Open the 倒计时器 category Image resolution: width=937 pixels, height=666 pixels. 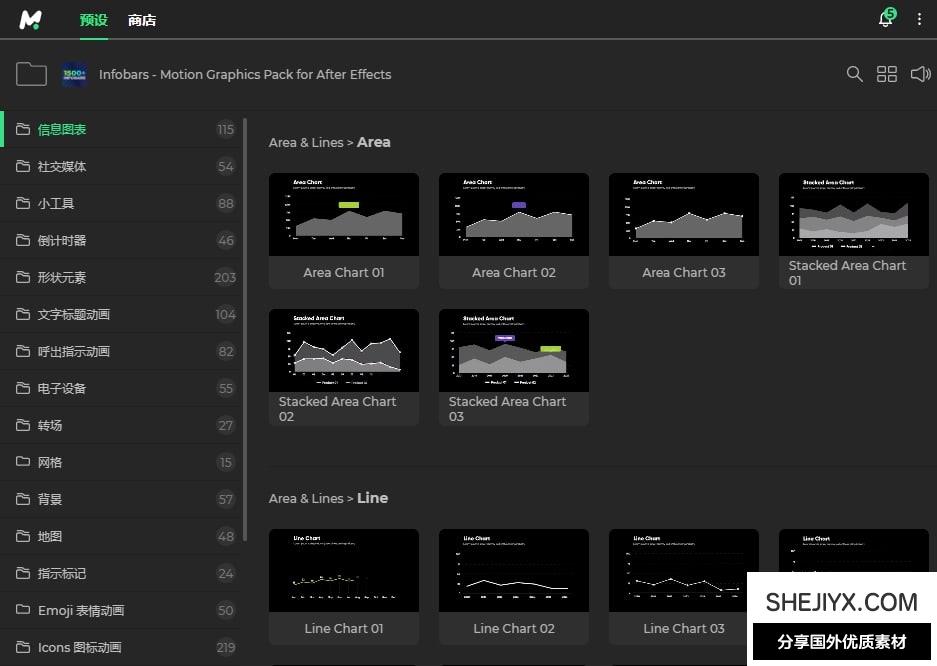[x=62, y=240]
